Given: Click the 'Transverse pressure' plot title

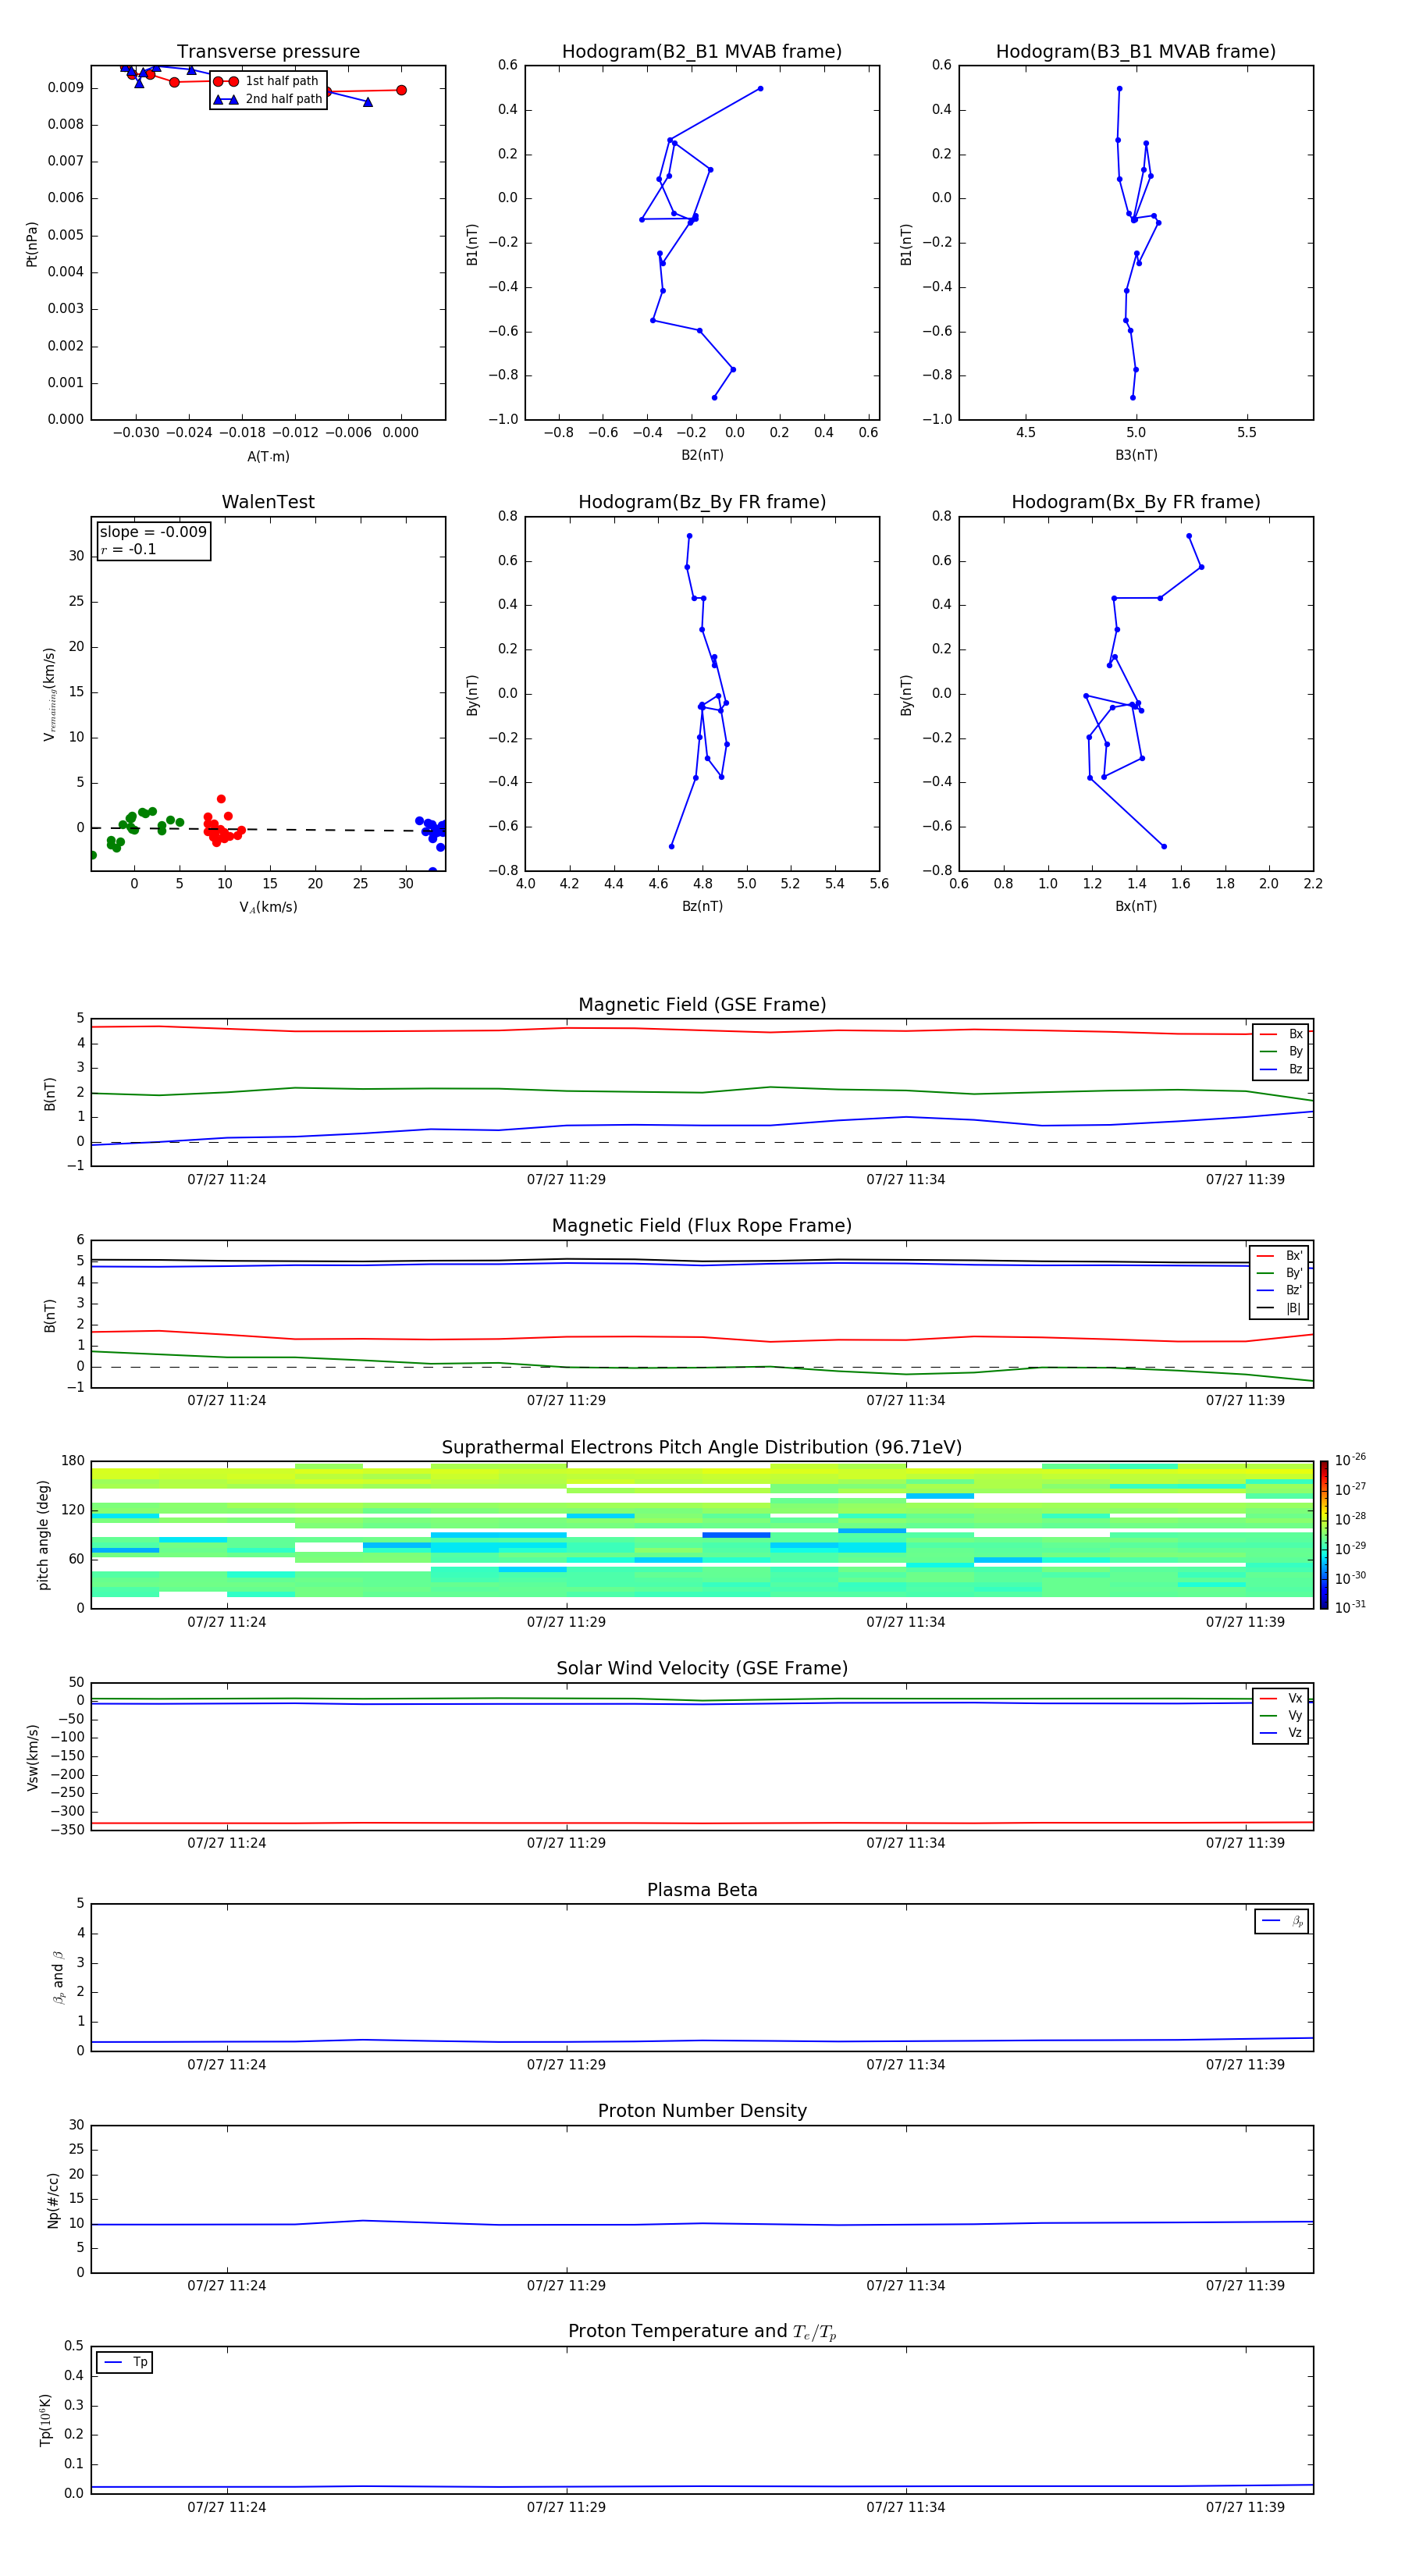Looking at the screenshot, I should point(268,52).
